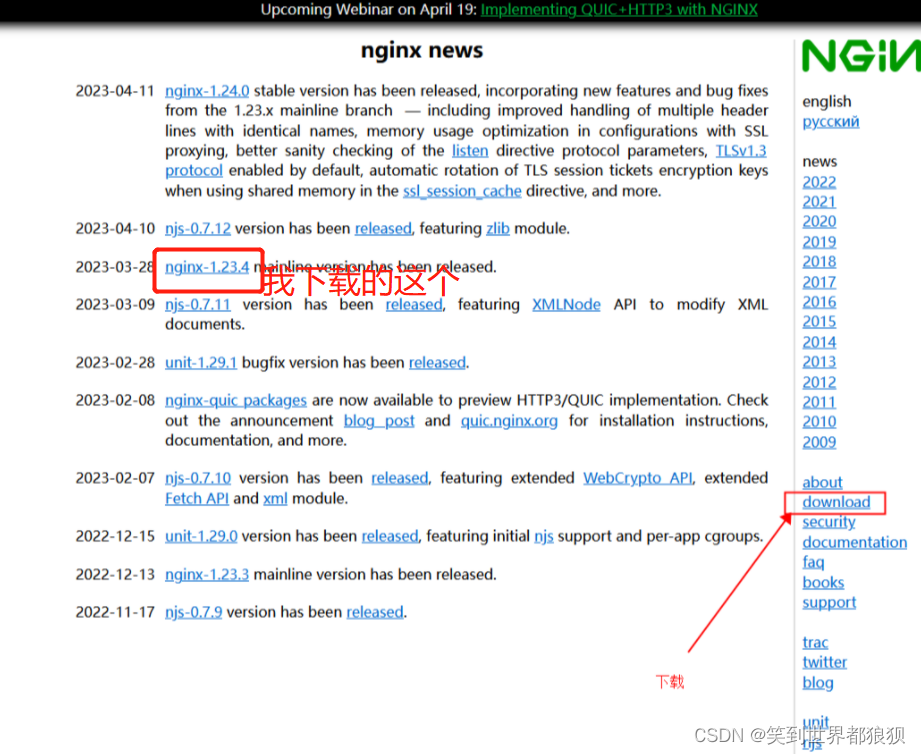Open the TLSv1.3 link

pyautogui.click(x=741, y=151)
